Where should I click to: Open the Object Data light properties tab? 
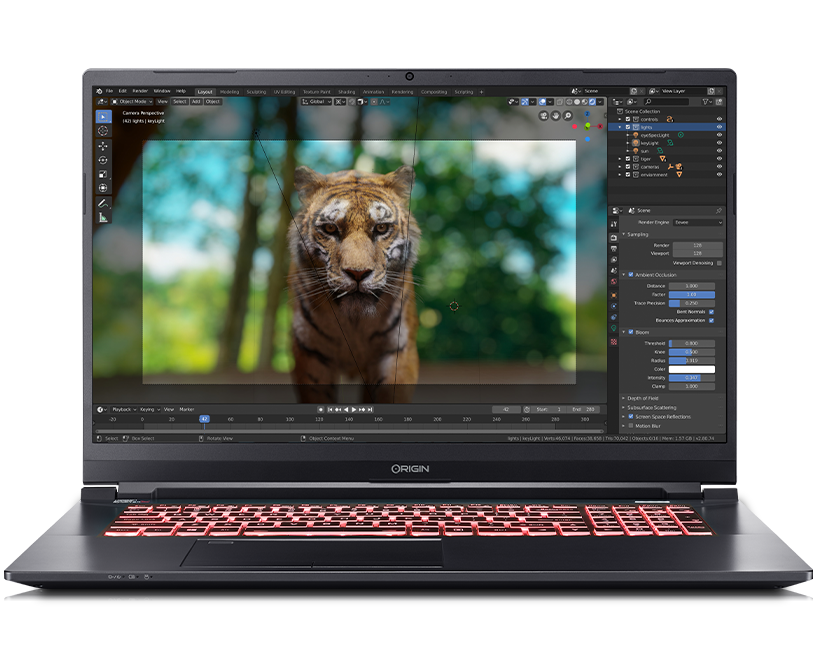click(x=614, y=328)
